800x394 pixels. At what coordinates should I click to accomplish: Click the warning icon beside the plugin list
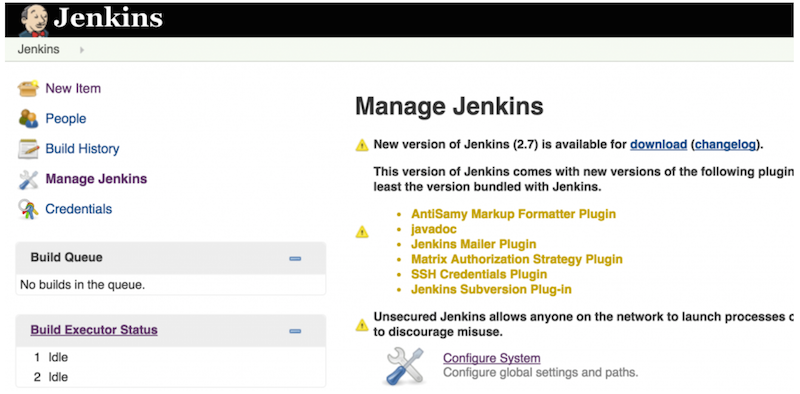[362, 232]
